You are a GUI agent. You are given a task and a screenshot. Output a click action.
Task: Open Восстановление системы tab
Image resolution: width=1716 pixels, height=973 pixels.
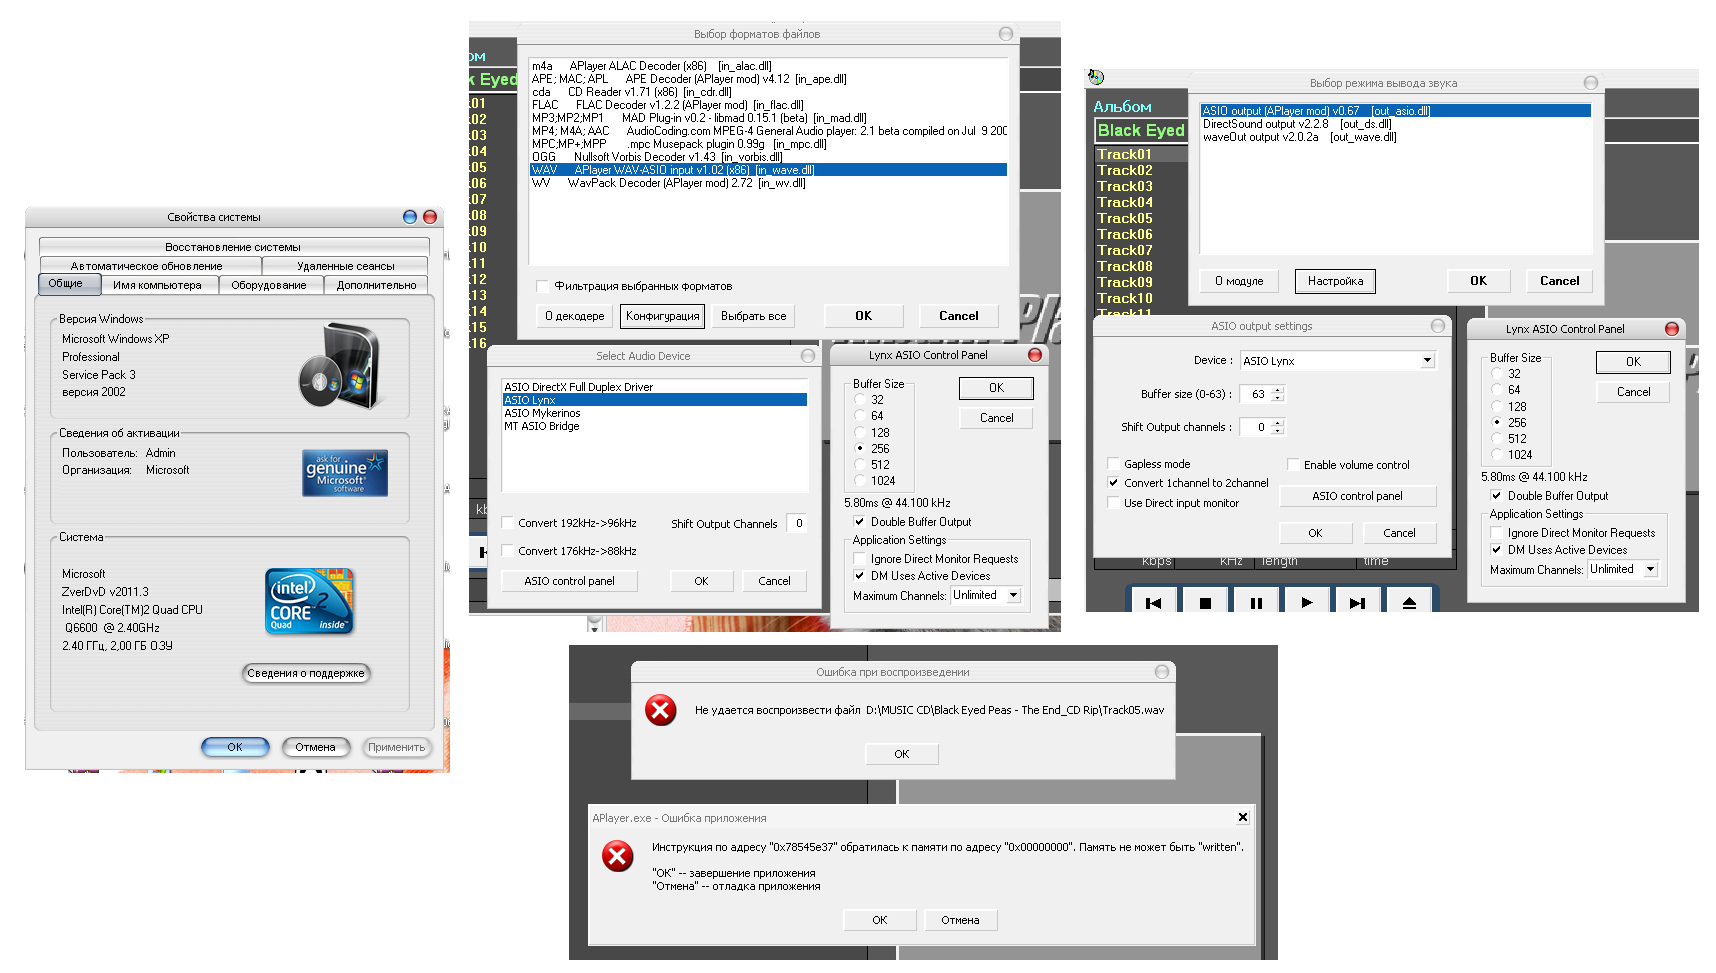(x=233, y=247)
